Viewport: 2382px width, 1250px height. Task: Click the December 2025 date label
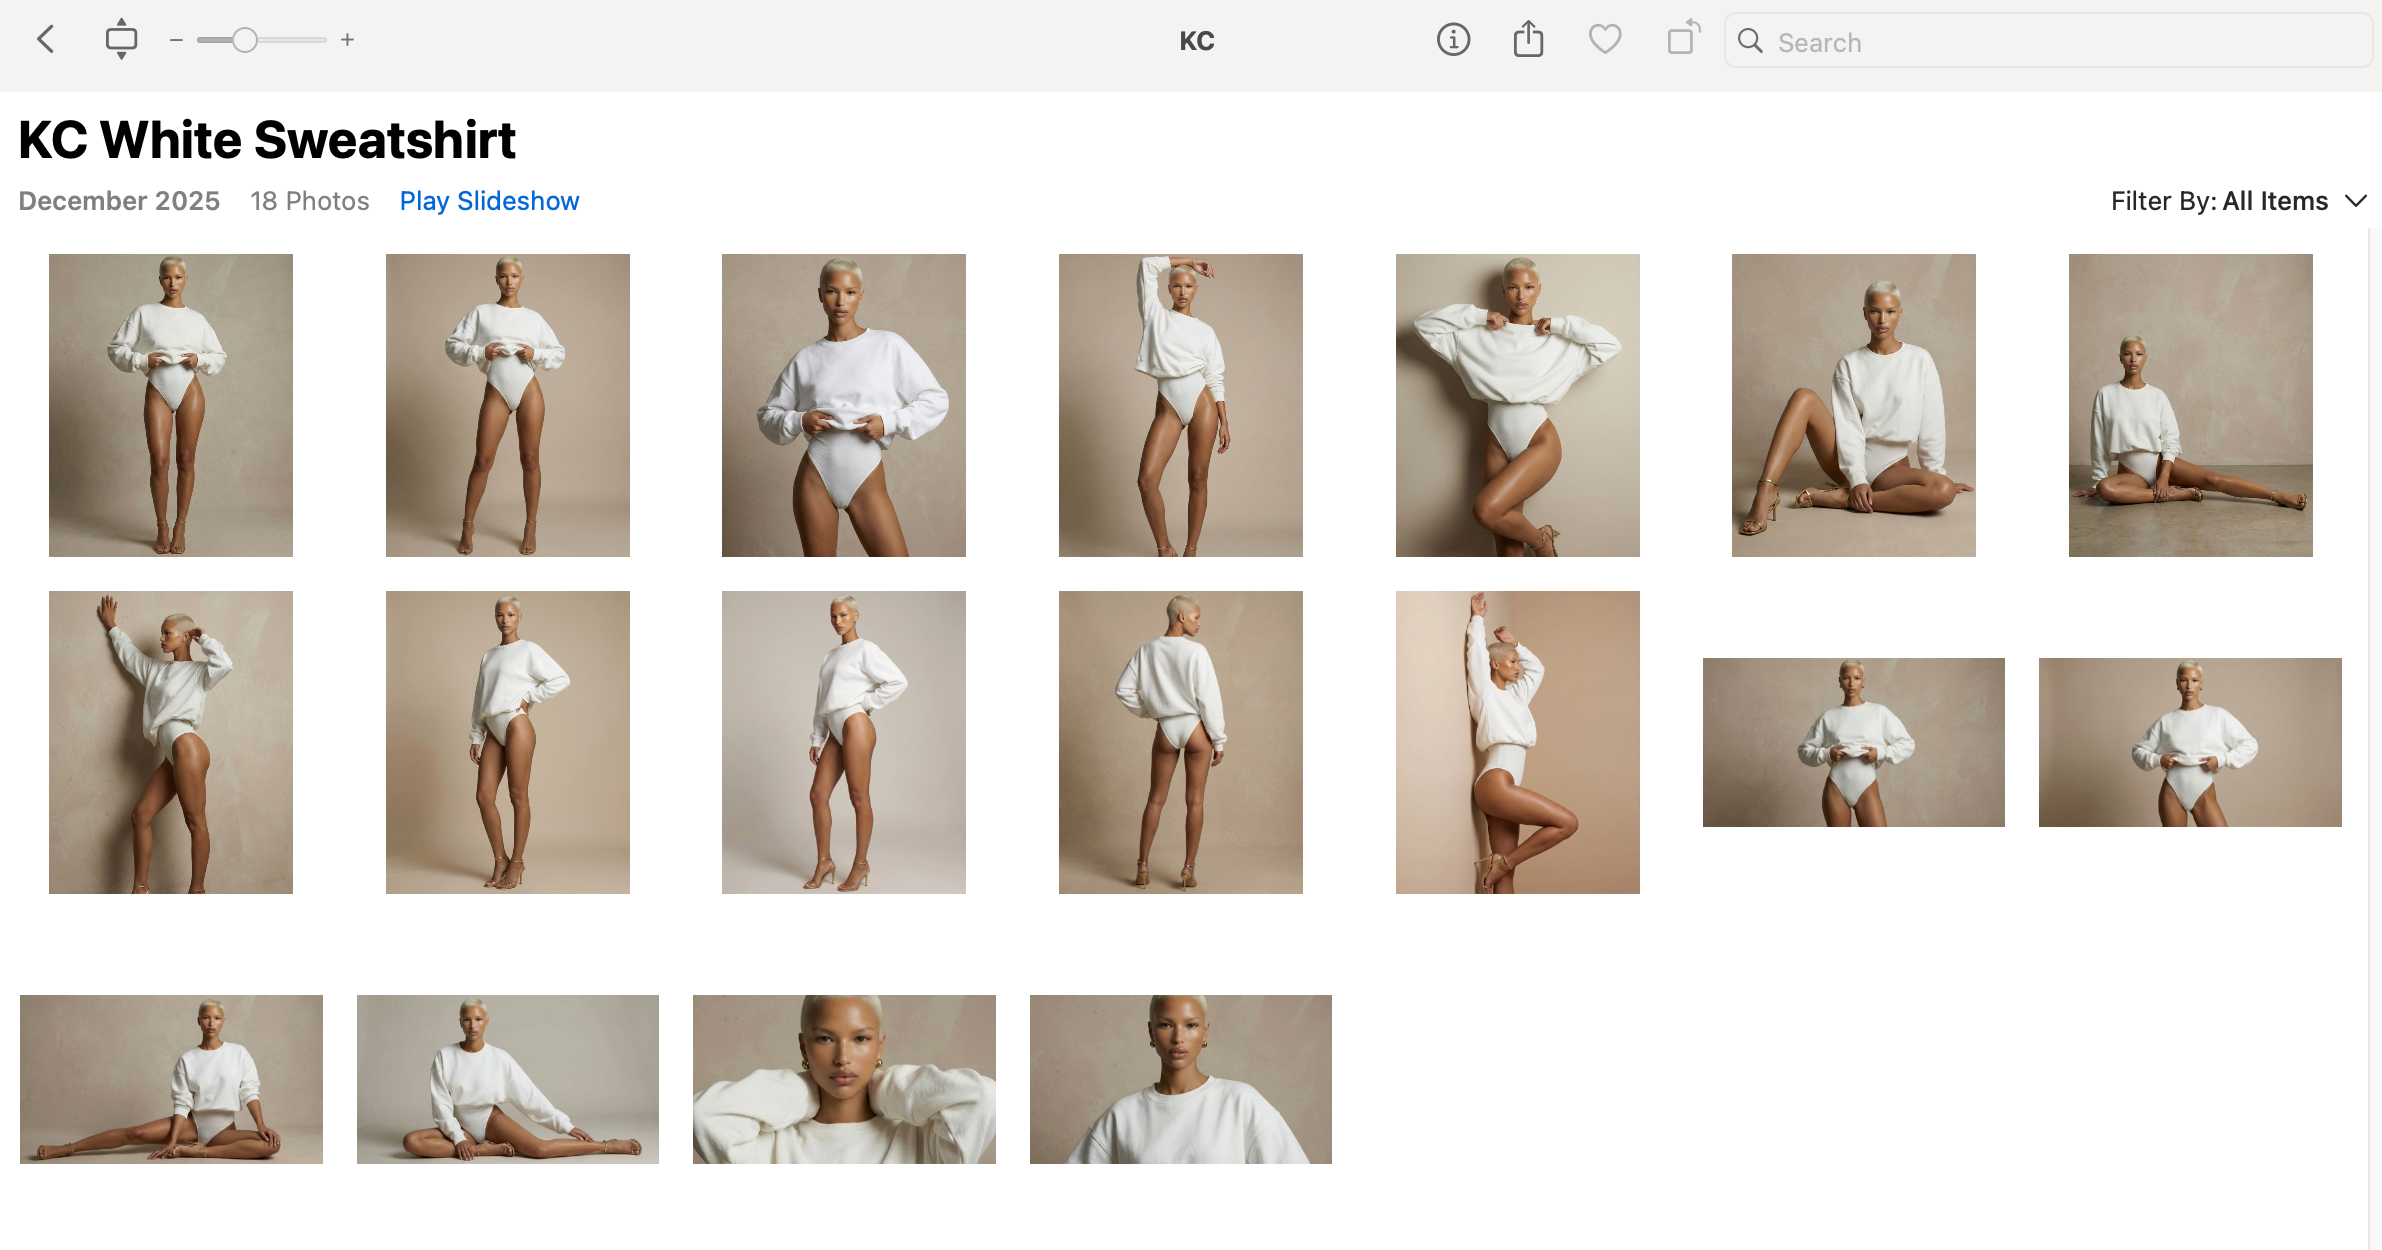pyautogui.click(x=118, y=200)
